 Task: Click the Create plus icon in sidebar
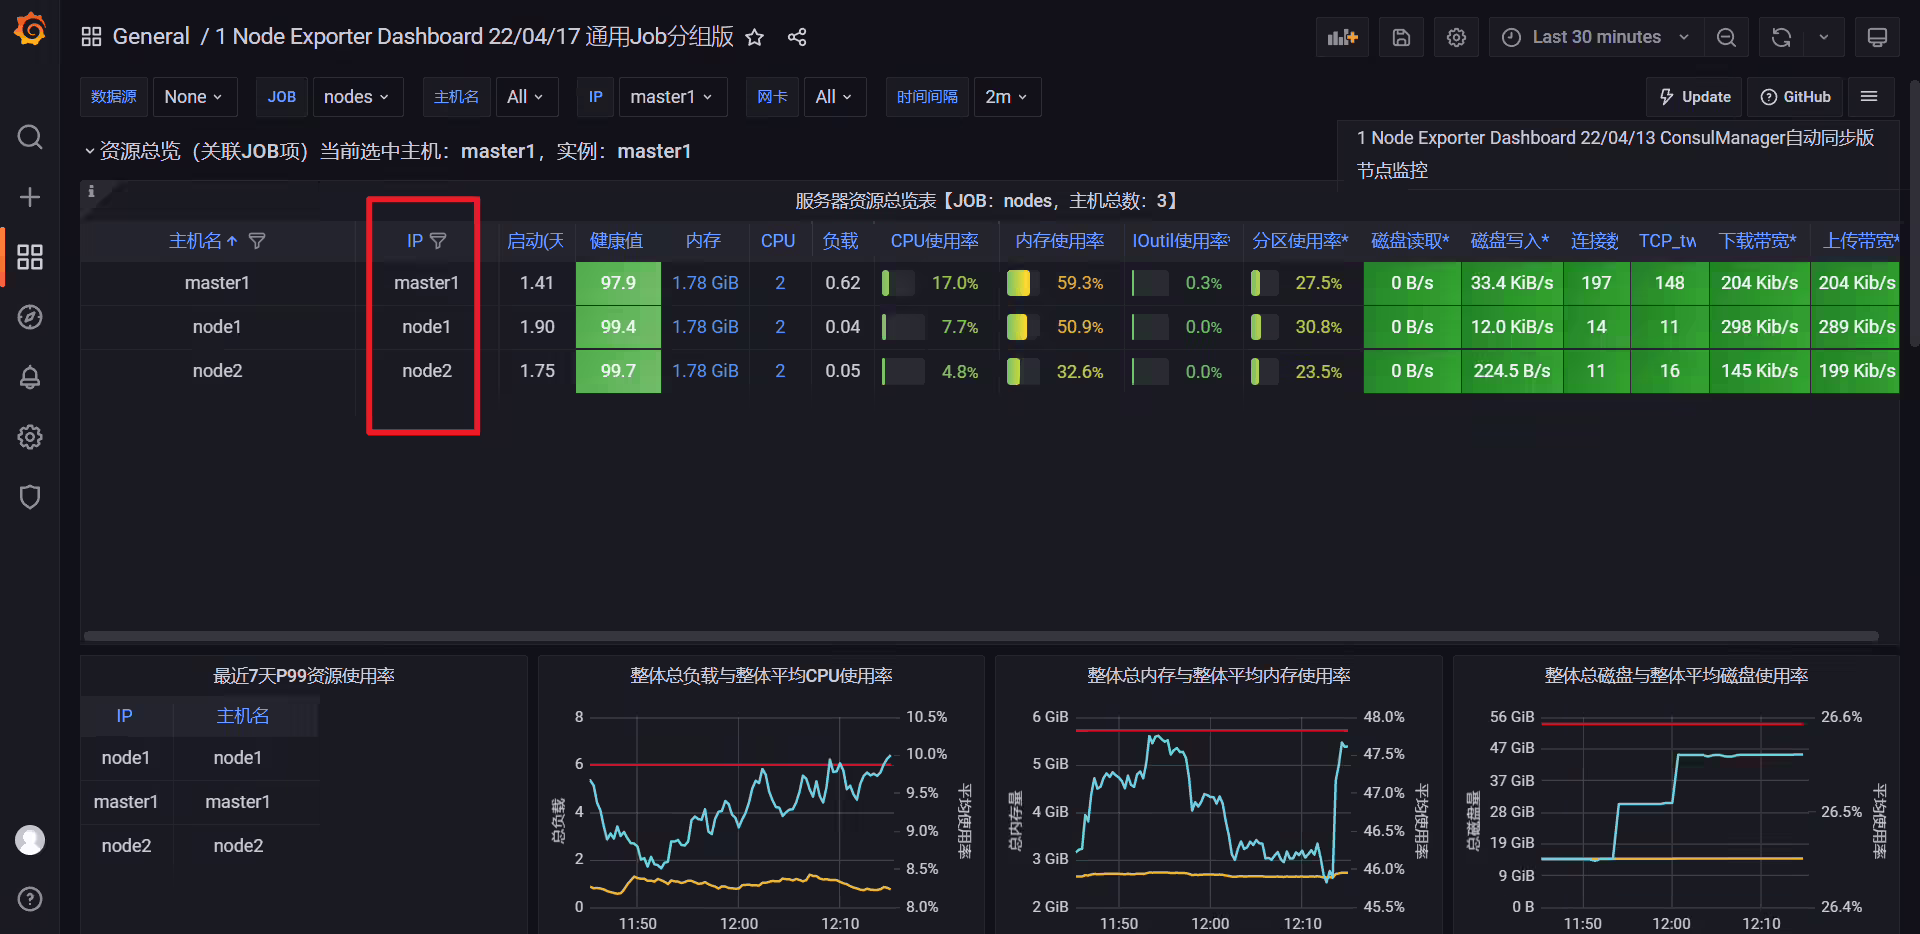(30, 197)
